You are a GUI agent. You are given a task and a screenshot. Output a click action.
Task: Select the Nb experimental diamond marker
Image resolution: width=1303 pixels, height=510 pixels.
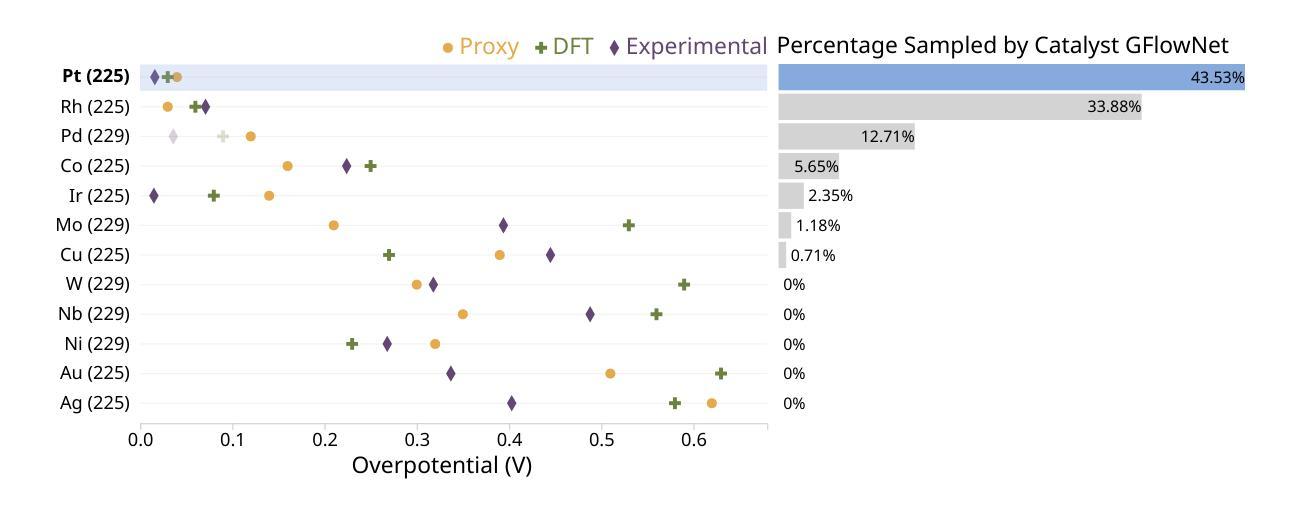[x=590, y=314]
